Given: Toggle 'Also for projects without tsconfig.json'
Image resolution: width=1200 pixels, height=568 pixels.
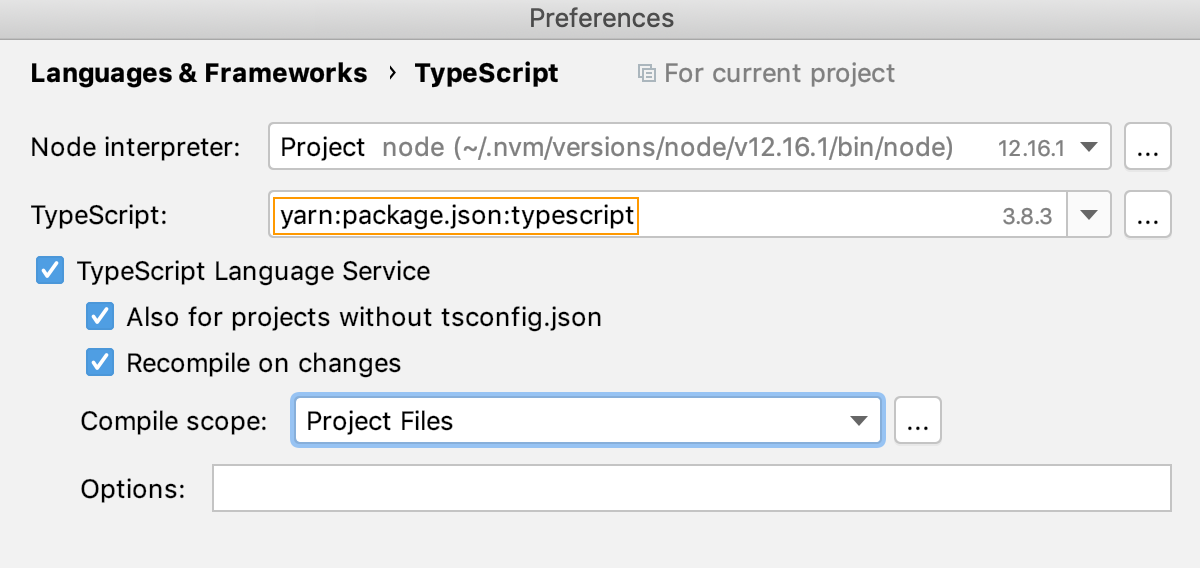Looking at the screenshot, I should (x=100, y=317).
